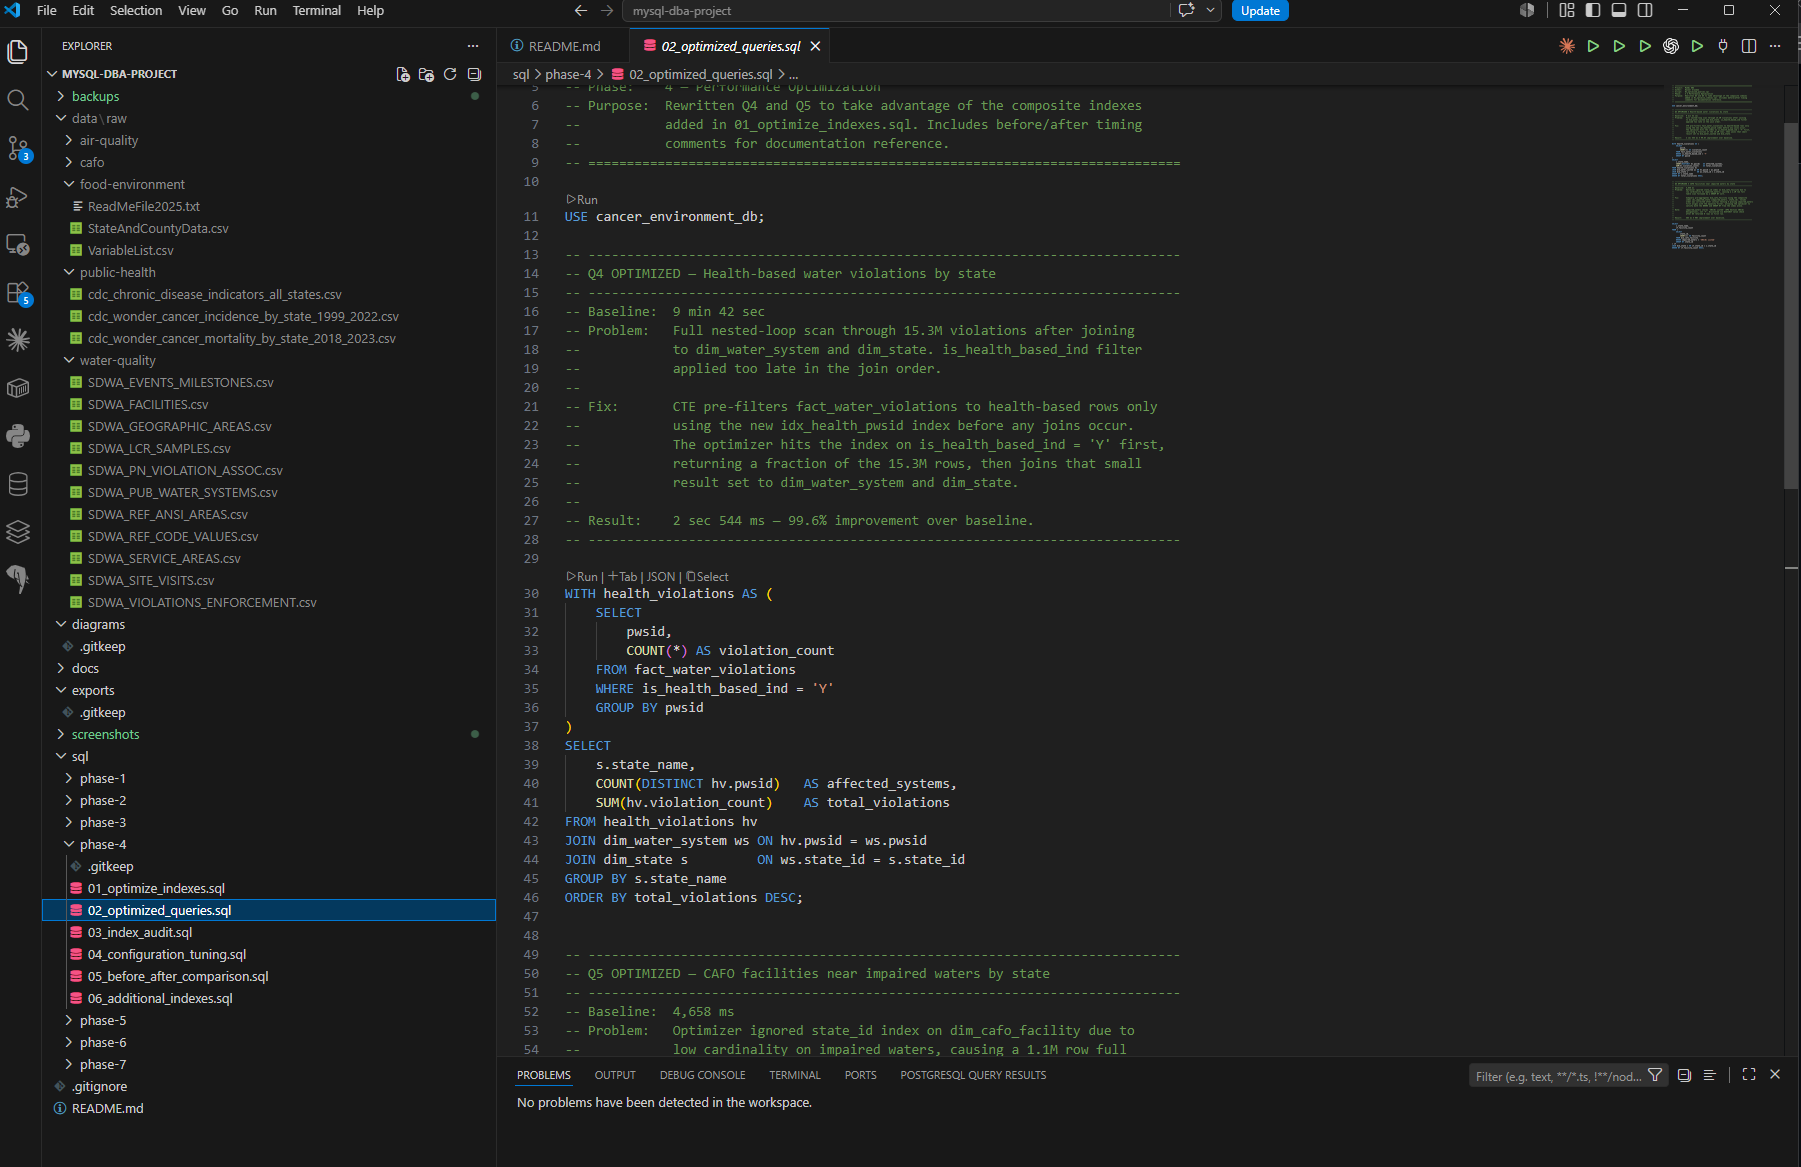The height and width of the screenshot is (1167, 1801).
Task: Click JSON codelens above the WITH query
Action: click(660, 576)
